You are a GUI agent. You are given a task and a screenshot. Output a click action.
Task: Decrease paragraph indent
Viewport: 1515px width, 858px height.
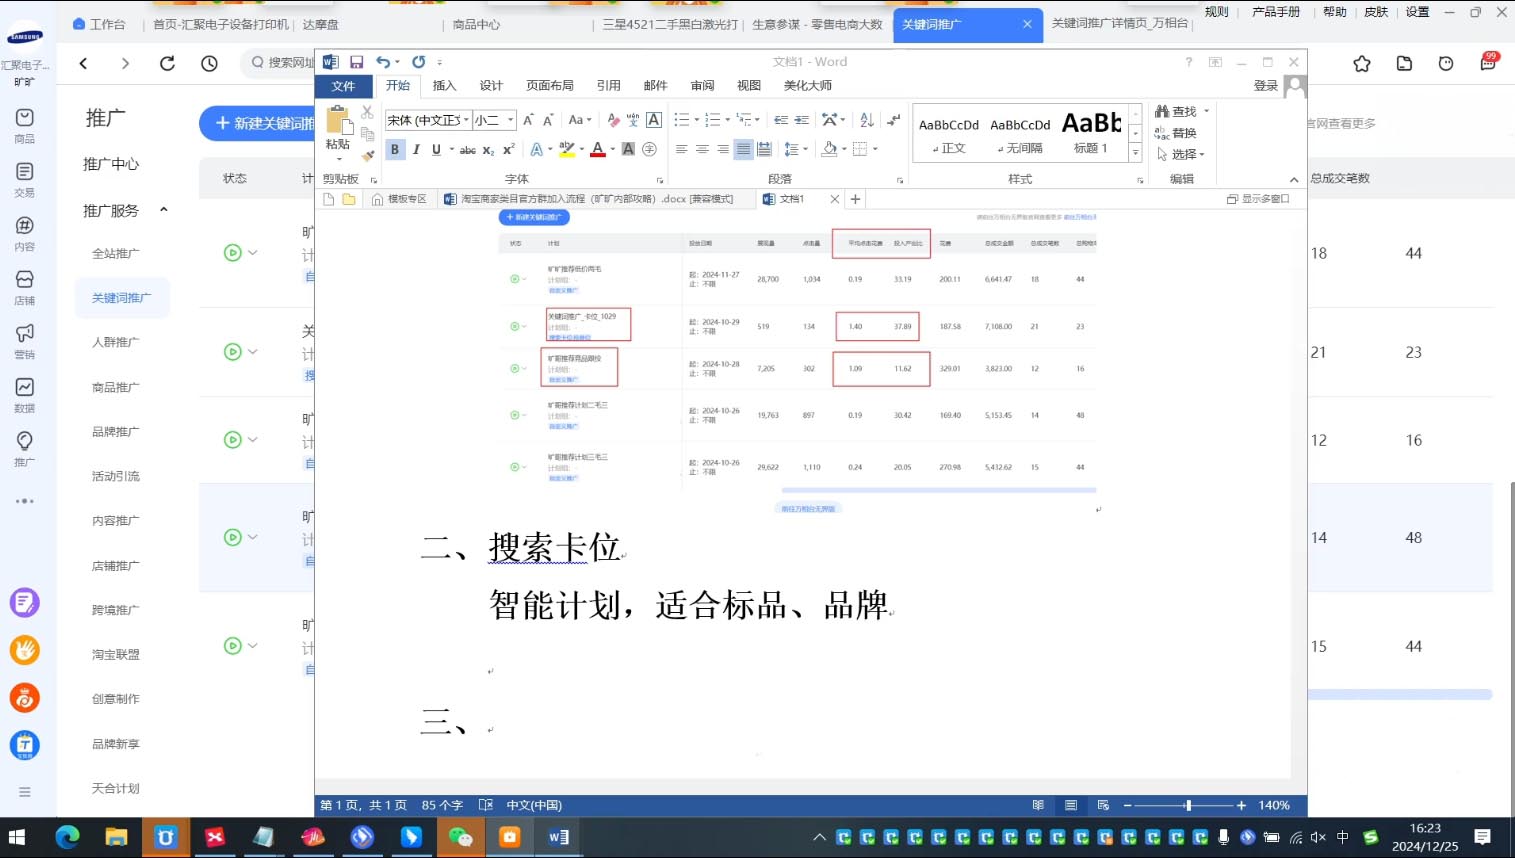pos(781,120)
